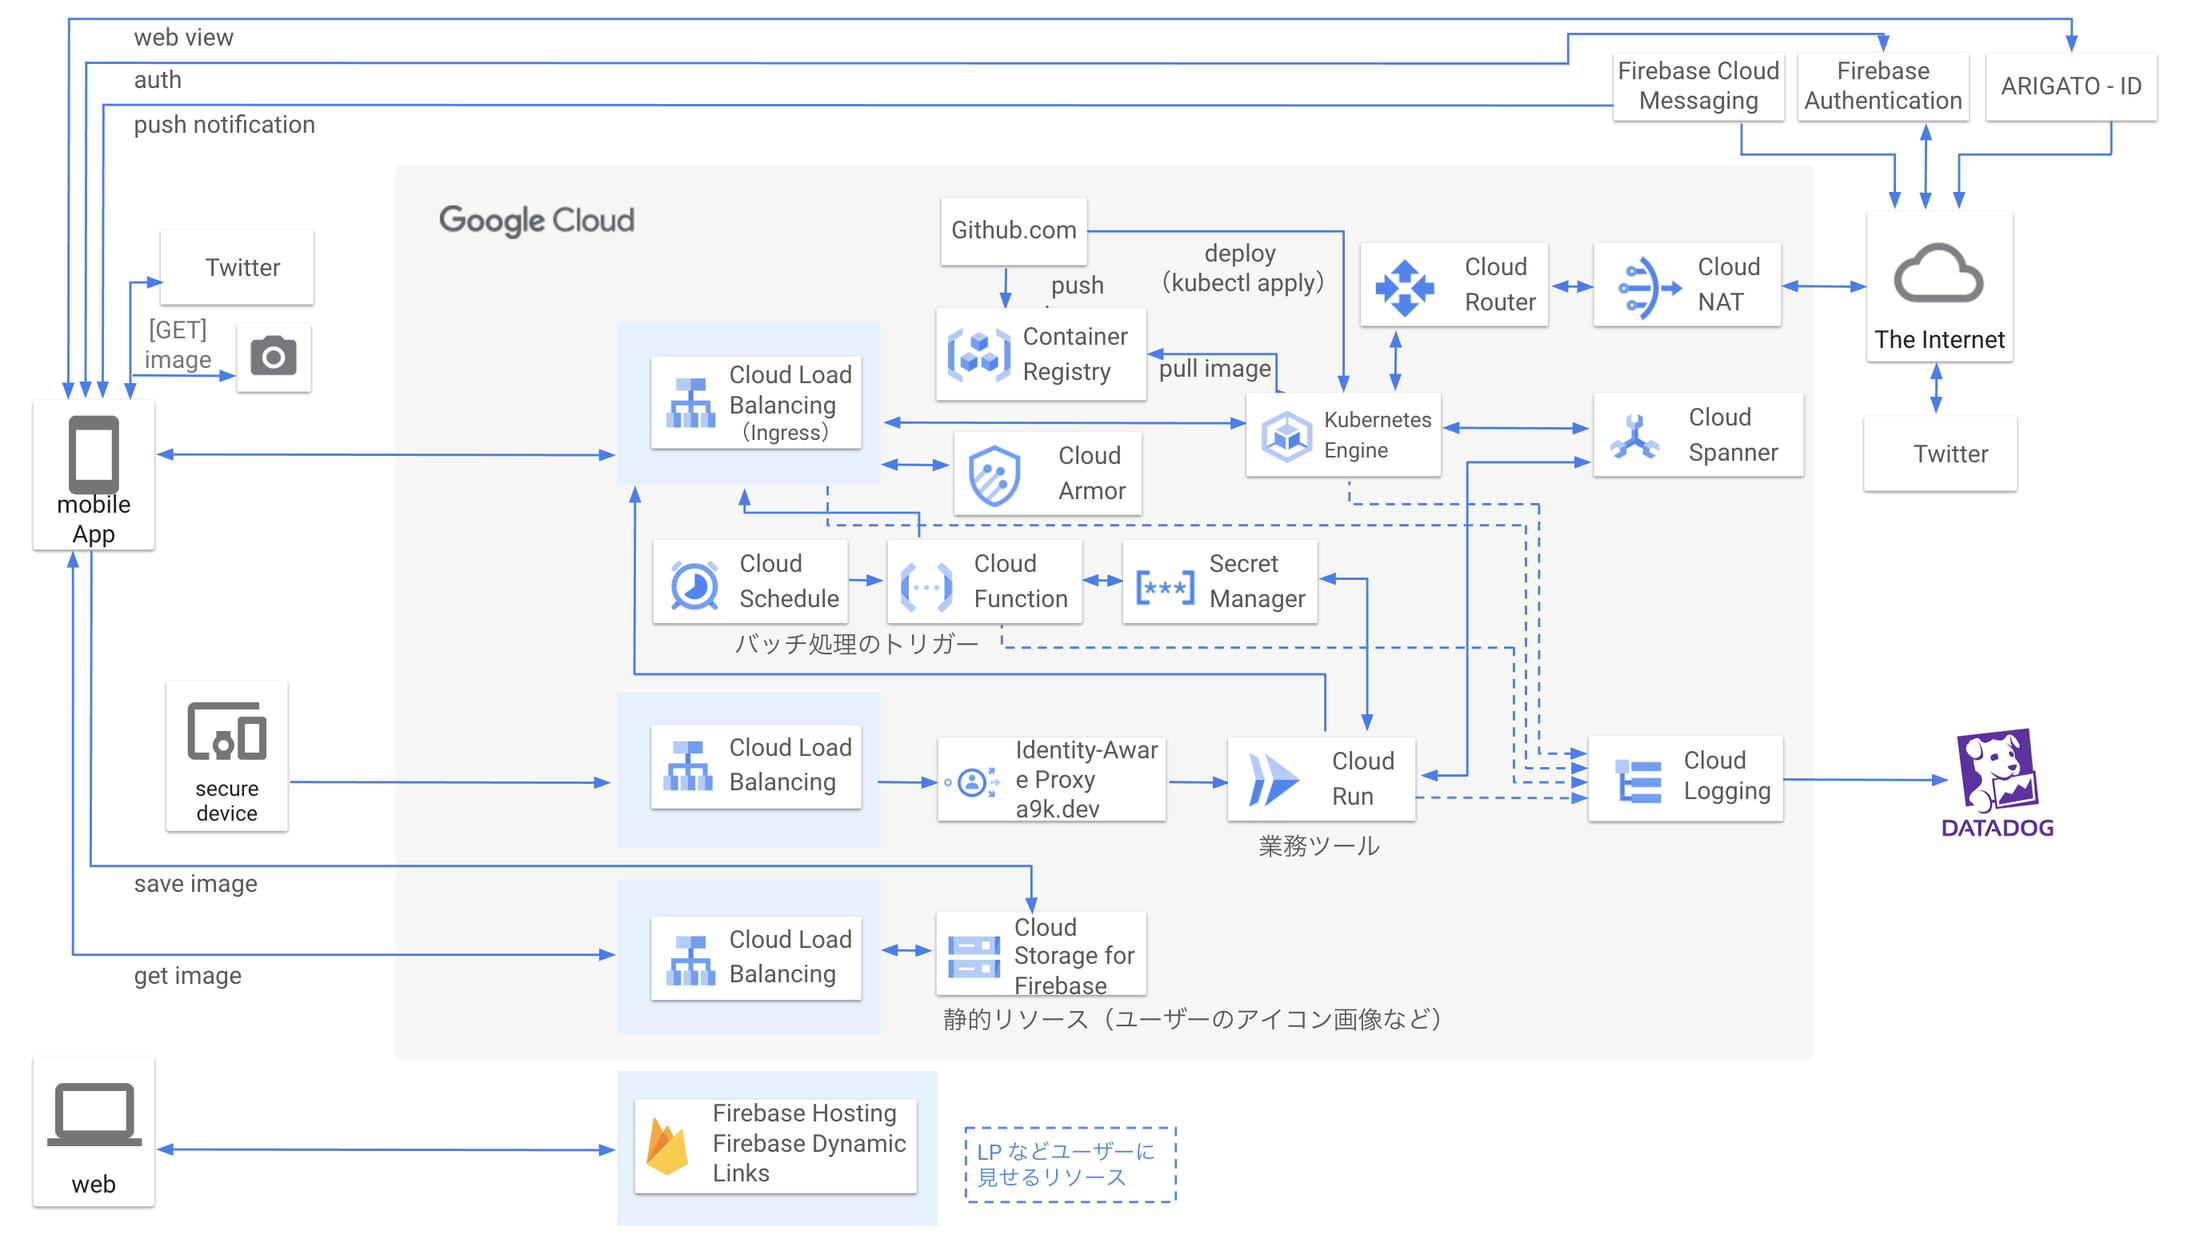Click the Datadog logo
The width and height of the screenshot is (2200, 1235).
tap(1997, 783)
